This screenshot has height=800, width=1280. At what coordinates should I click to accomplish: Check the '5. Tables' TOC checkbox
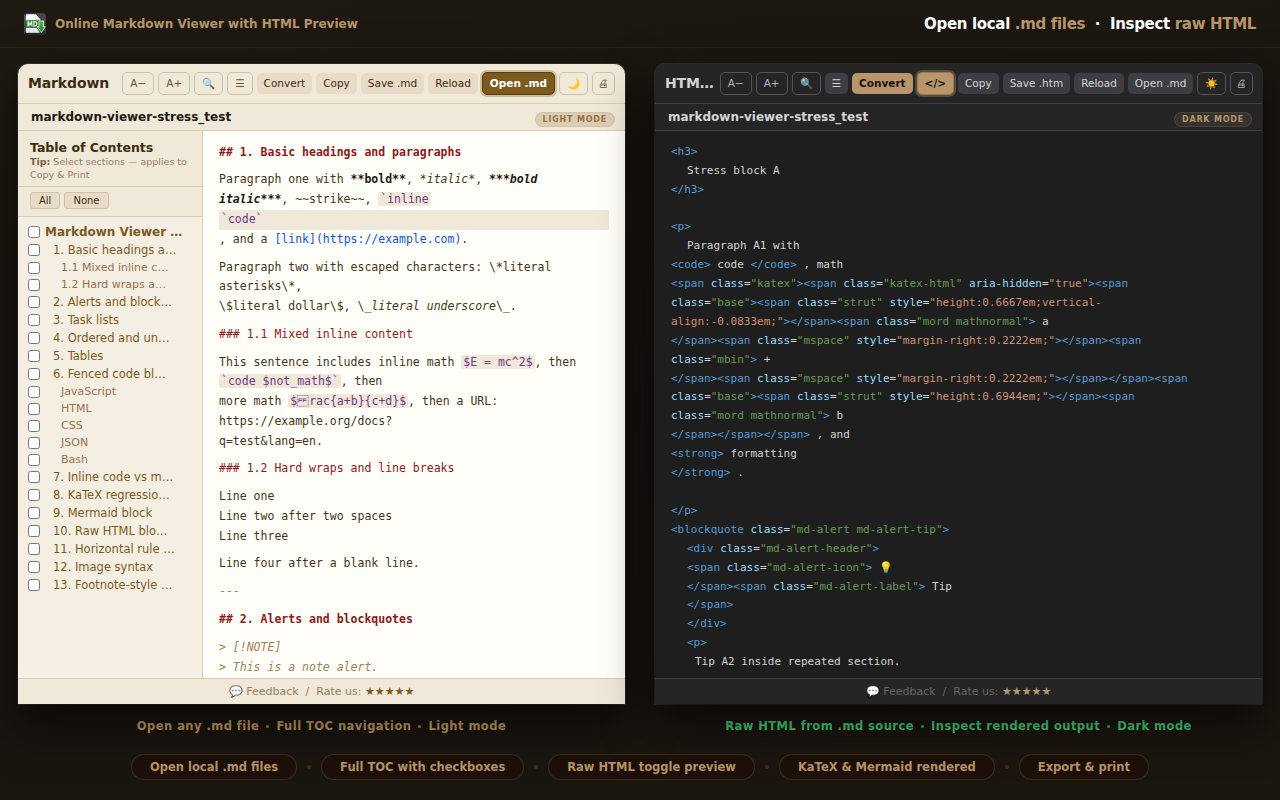pos(34,355)
